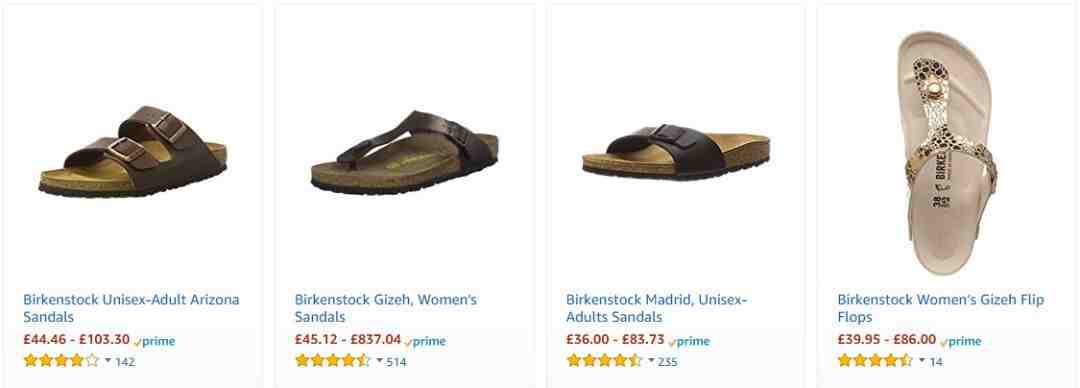Click the star rating of Gizeh Women's Sandals

click(x=333, y=360)
